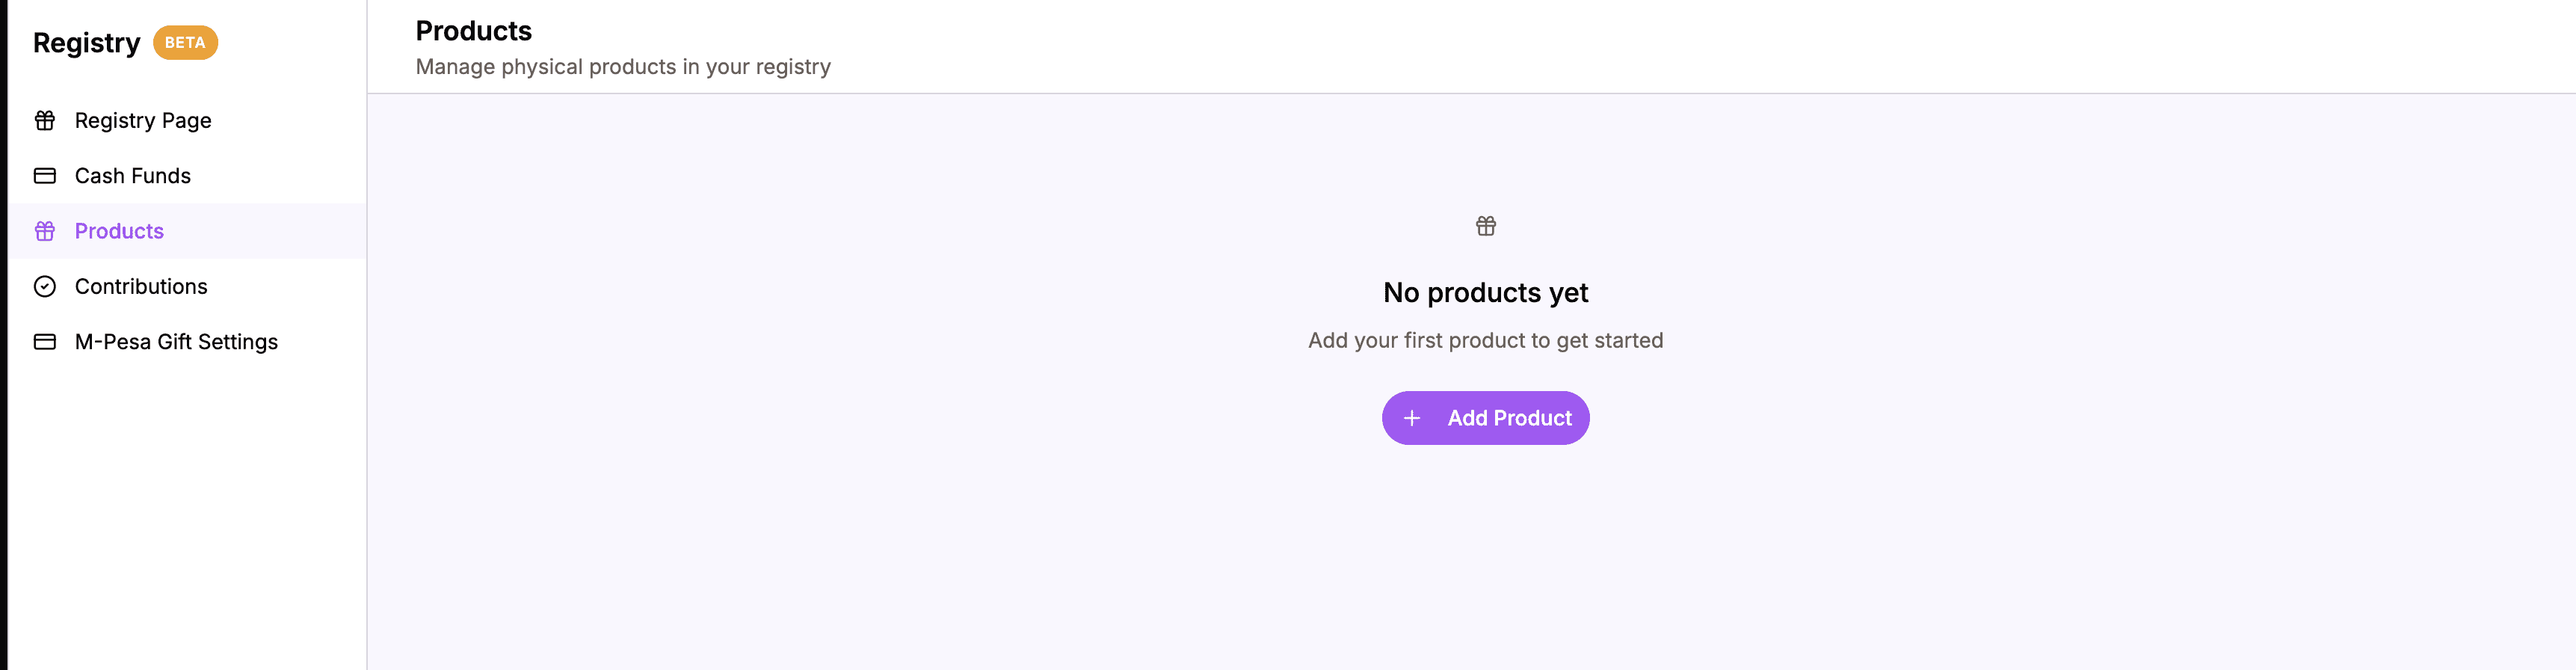Select the purple gift icon beside Products
Viewport: 2576px width, 670px height.
point(44,231)
